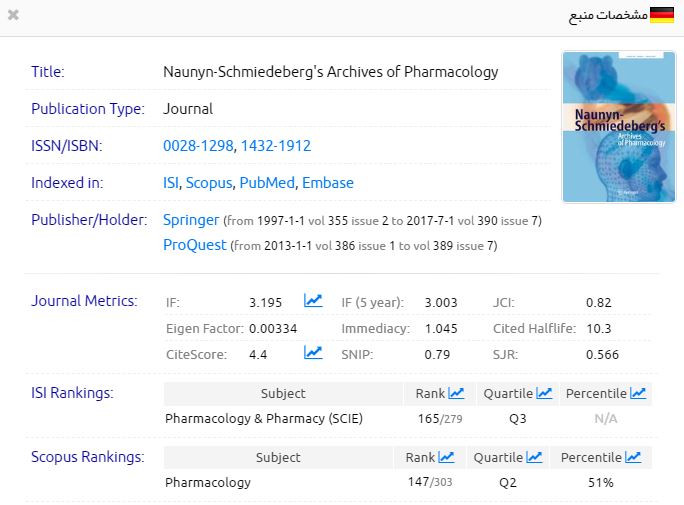Open the IF trend chart icon
The image size is (684, 505).
[x=313, y=300]
